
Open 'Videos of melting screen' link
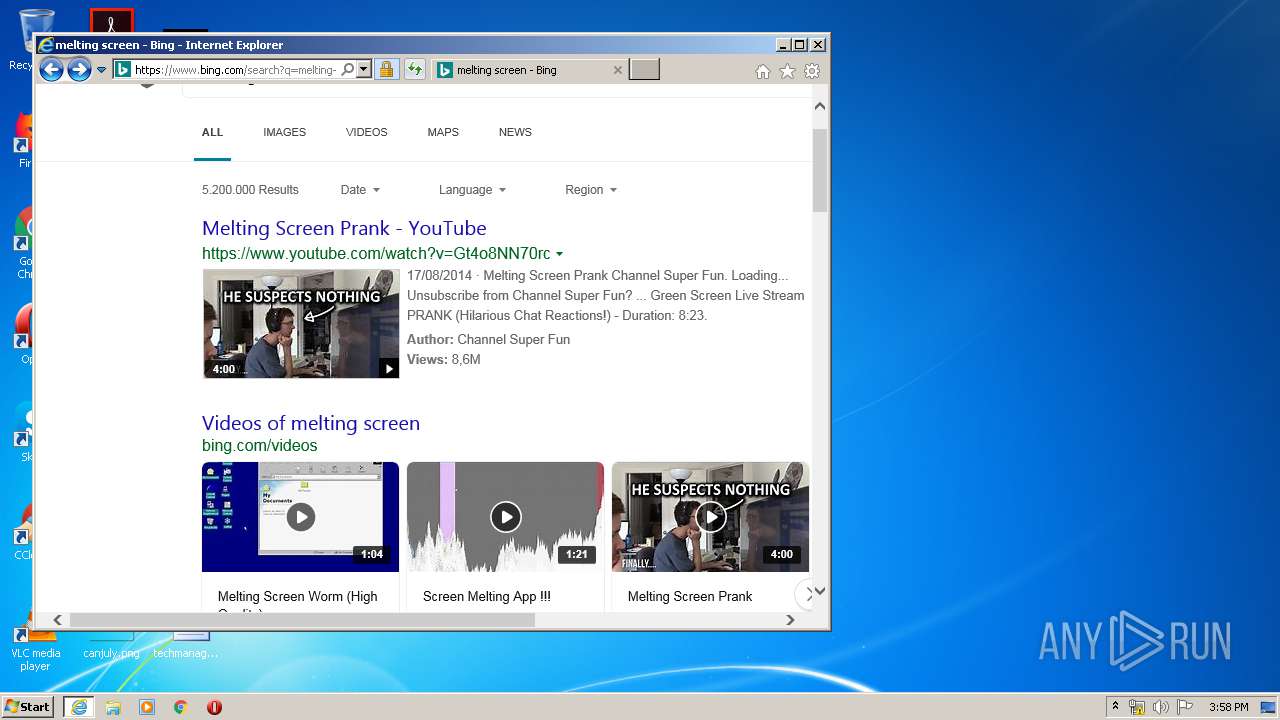pos(311,423)
